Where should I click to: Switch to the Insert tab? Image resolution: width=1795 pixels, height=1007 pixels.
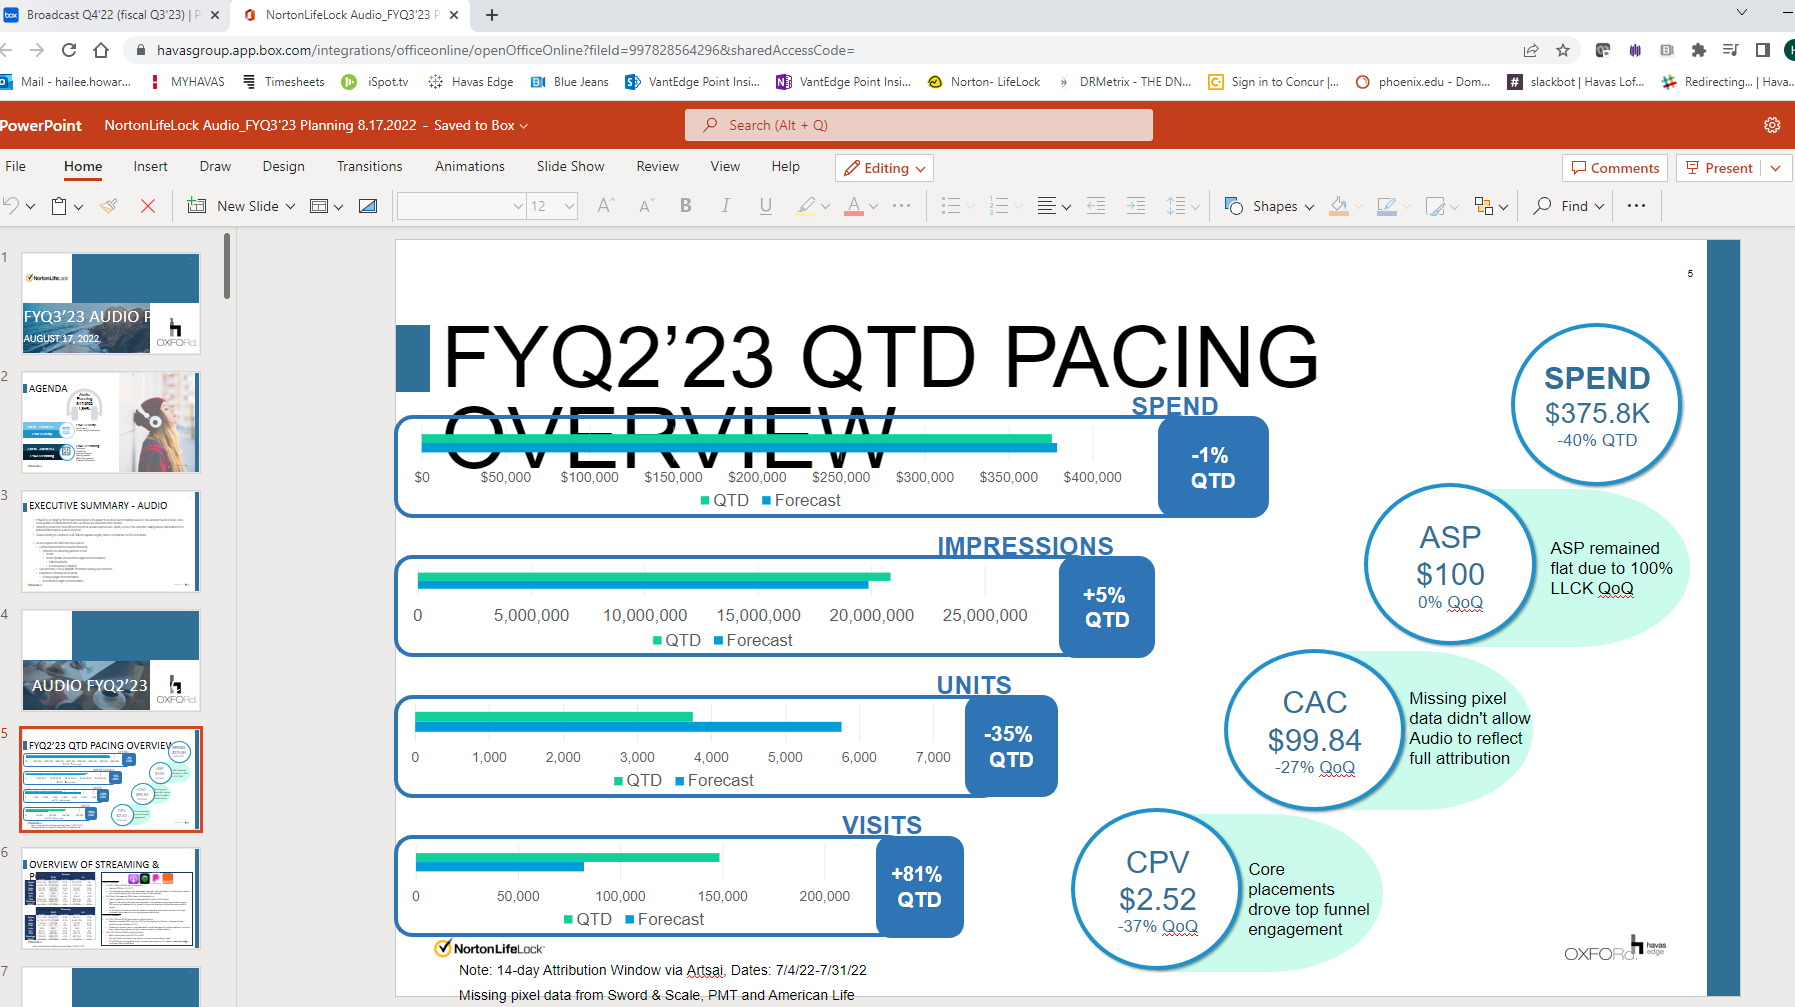coord(150,166)
